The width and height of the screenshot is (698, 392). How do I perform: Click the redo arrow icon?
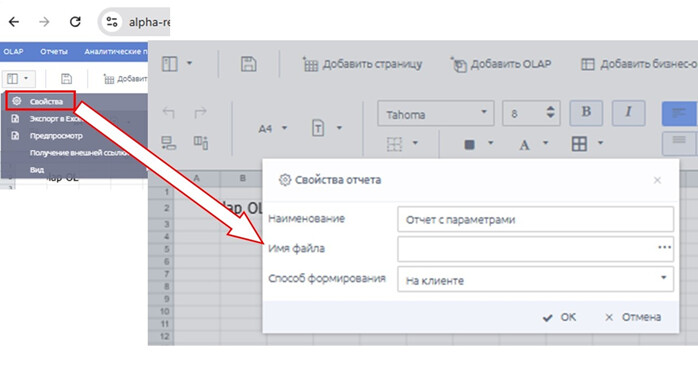click(200, 112)
